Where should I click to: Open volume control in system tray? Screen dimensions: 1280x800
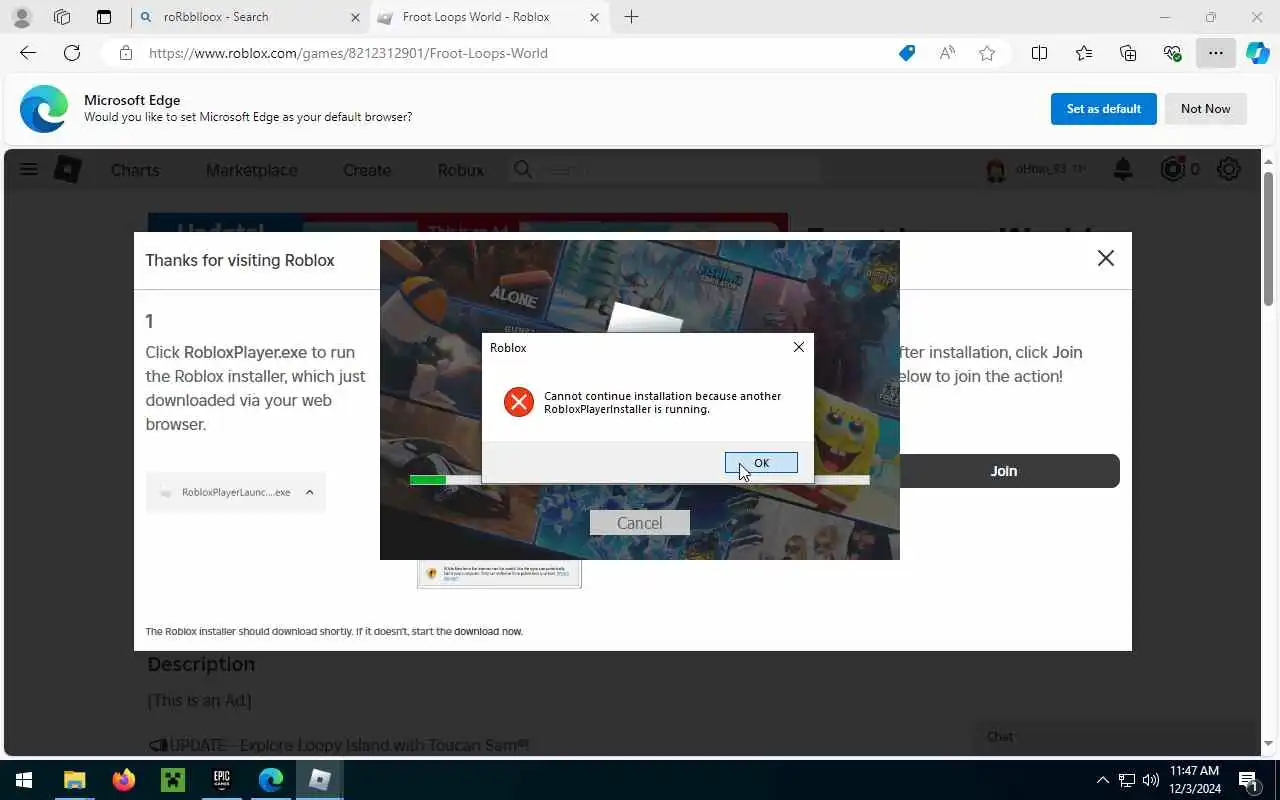(1151, 780)
